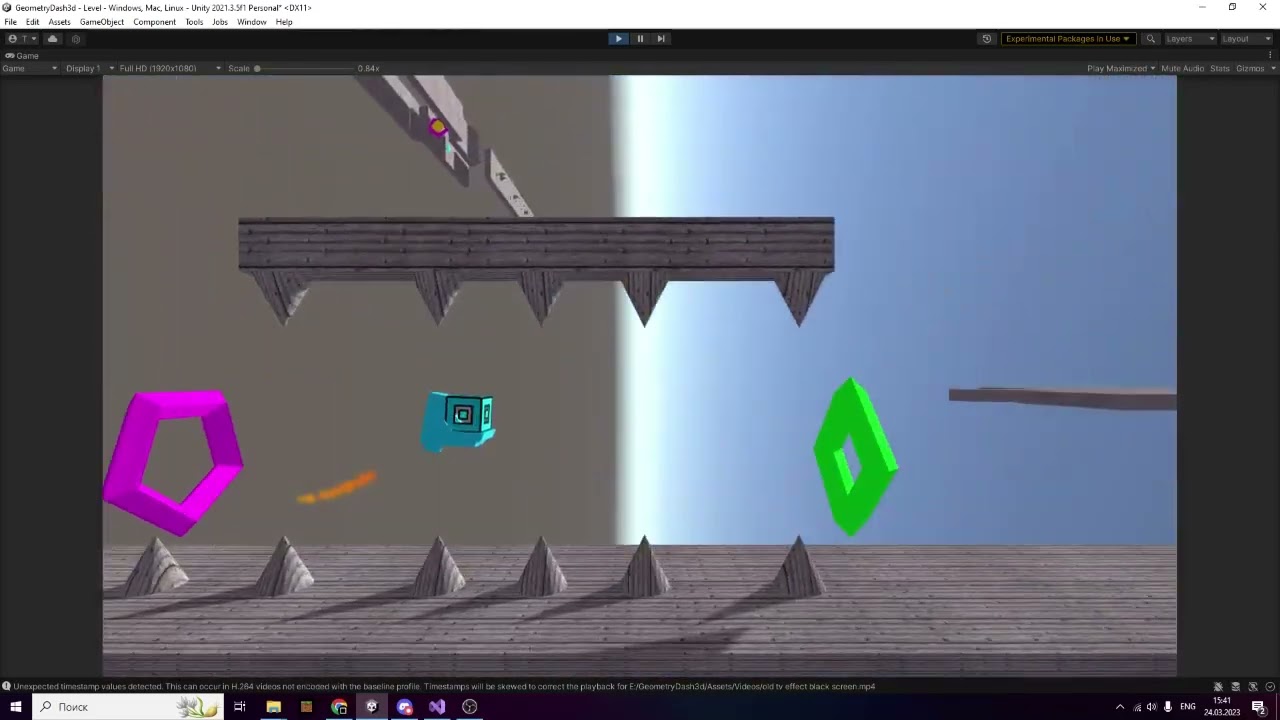Viewport: 1280px width, 720px height.
Task: Click the Windows search box Поиск
Action: coord(128,707)
